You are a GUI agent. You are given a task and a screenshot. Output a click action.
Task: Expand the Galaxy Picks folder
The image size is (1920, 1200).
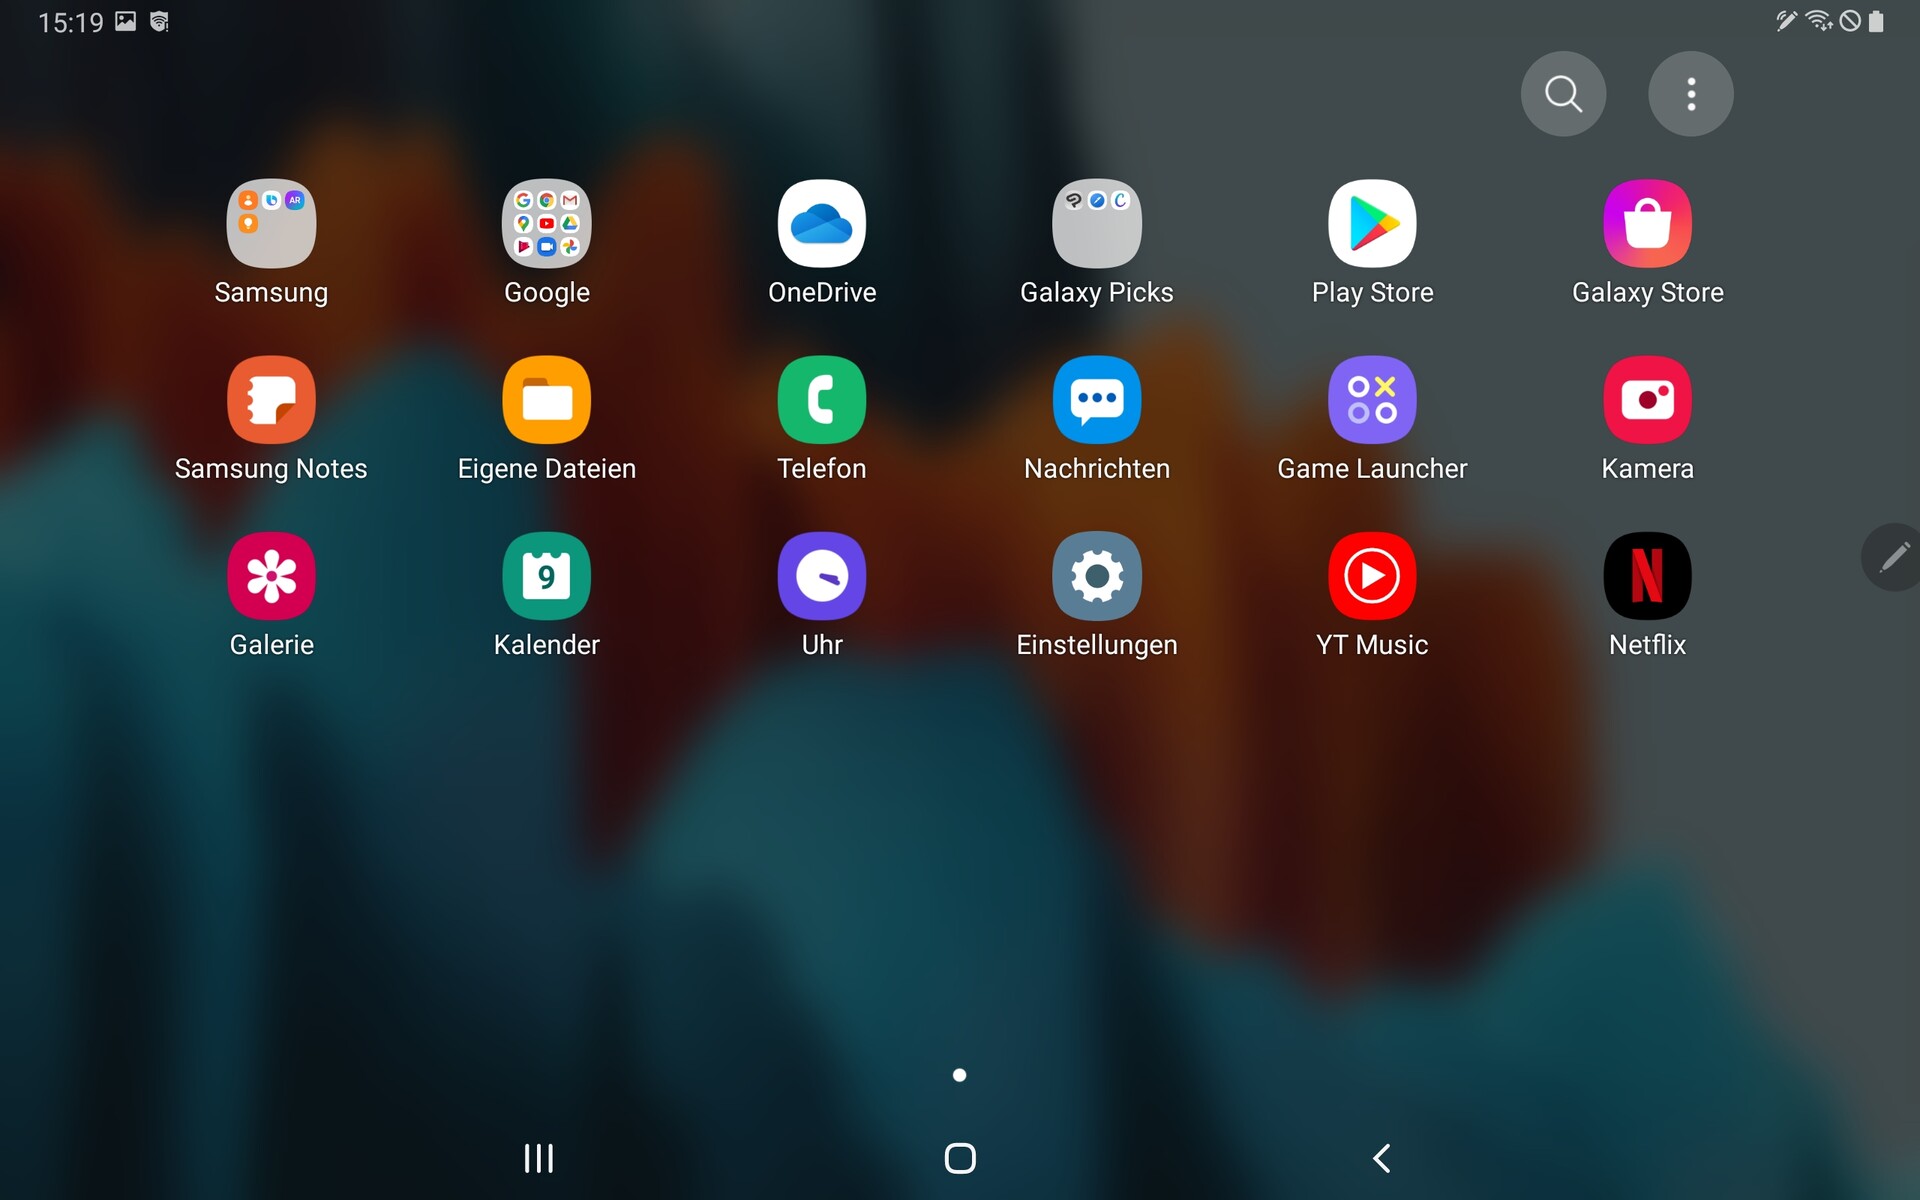(x=1096, y=224)
